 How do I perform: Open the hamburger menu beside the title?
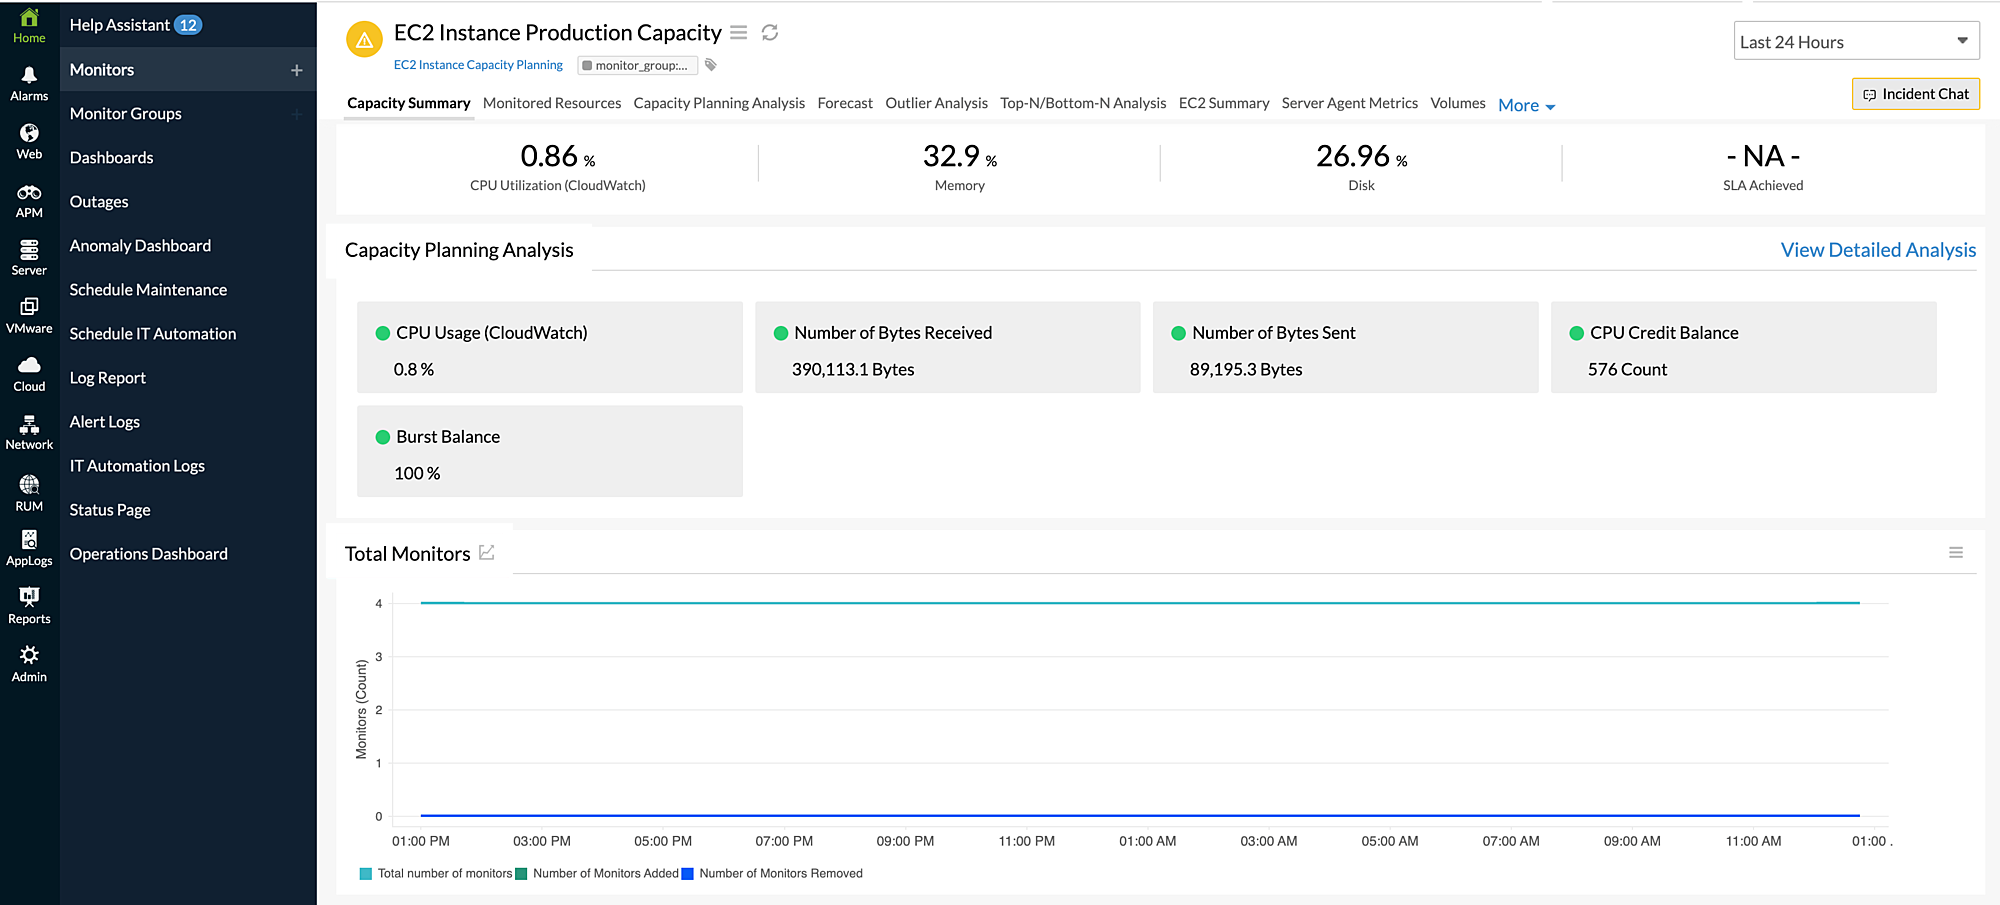tap(738, 32)
